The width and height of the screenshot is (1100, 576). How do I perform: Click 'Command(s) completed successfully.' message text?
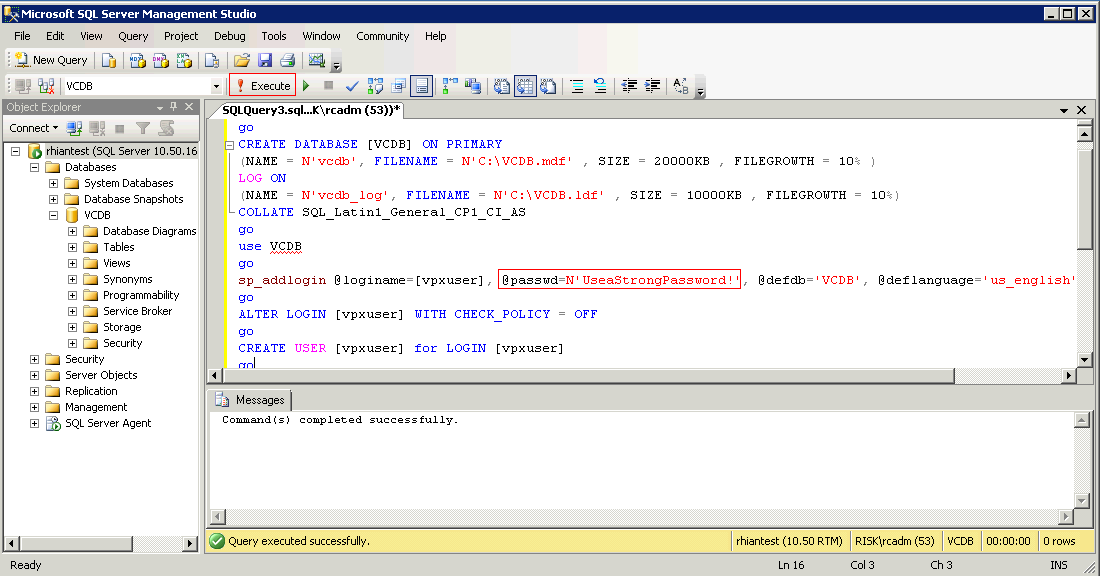[340, 420]
